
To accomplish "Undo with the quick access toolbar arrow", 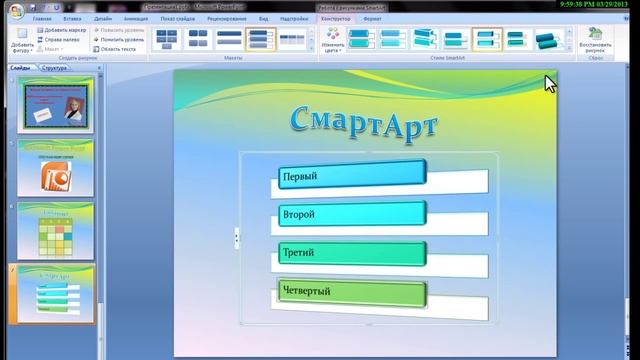I will [x=44, y=8].
